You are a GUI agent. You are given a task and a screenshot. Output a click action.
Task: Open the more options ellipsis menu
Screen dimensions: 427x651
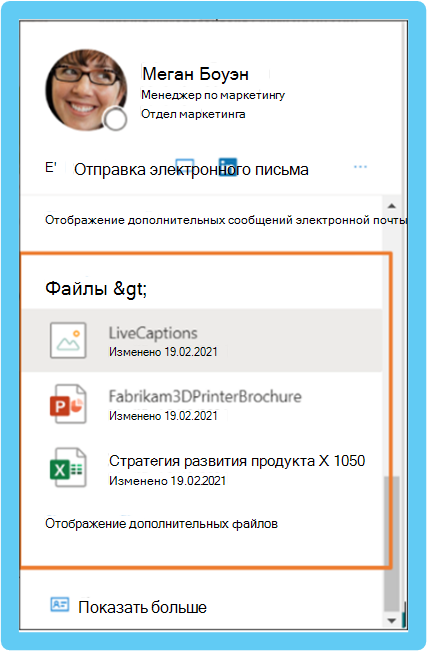click(x=360, y=167)
